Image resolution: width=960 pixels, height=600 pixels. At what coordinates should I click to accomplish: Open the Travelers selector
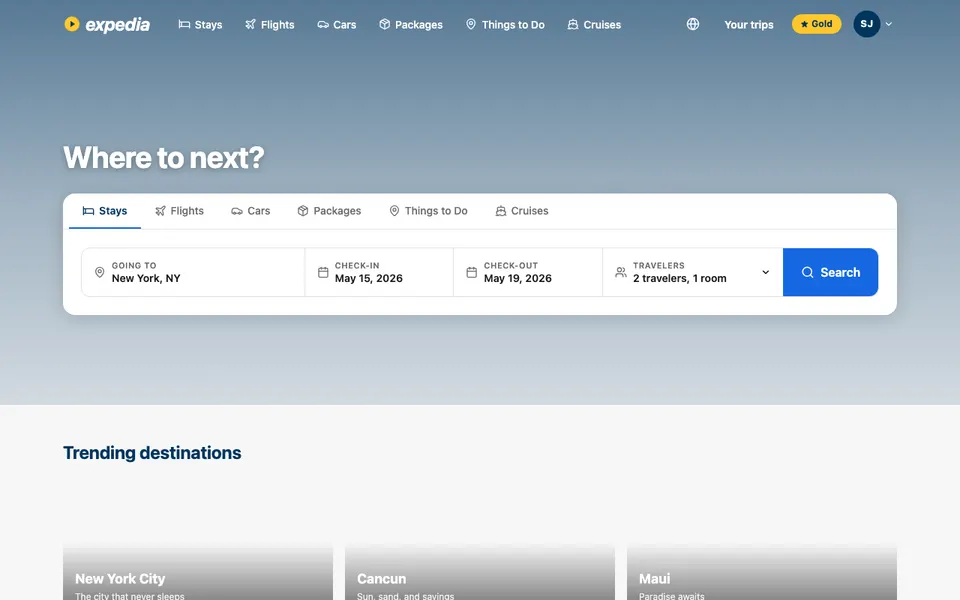pos(692,272)
